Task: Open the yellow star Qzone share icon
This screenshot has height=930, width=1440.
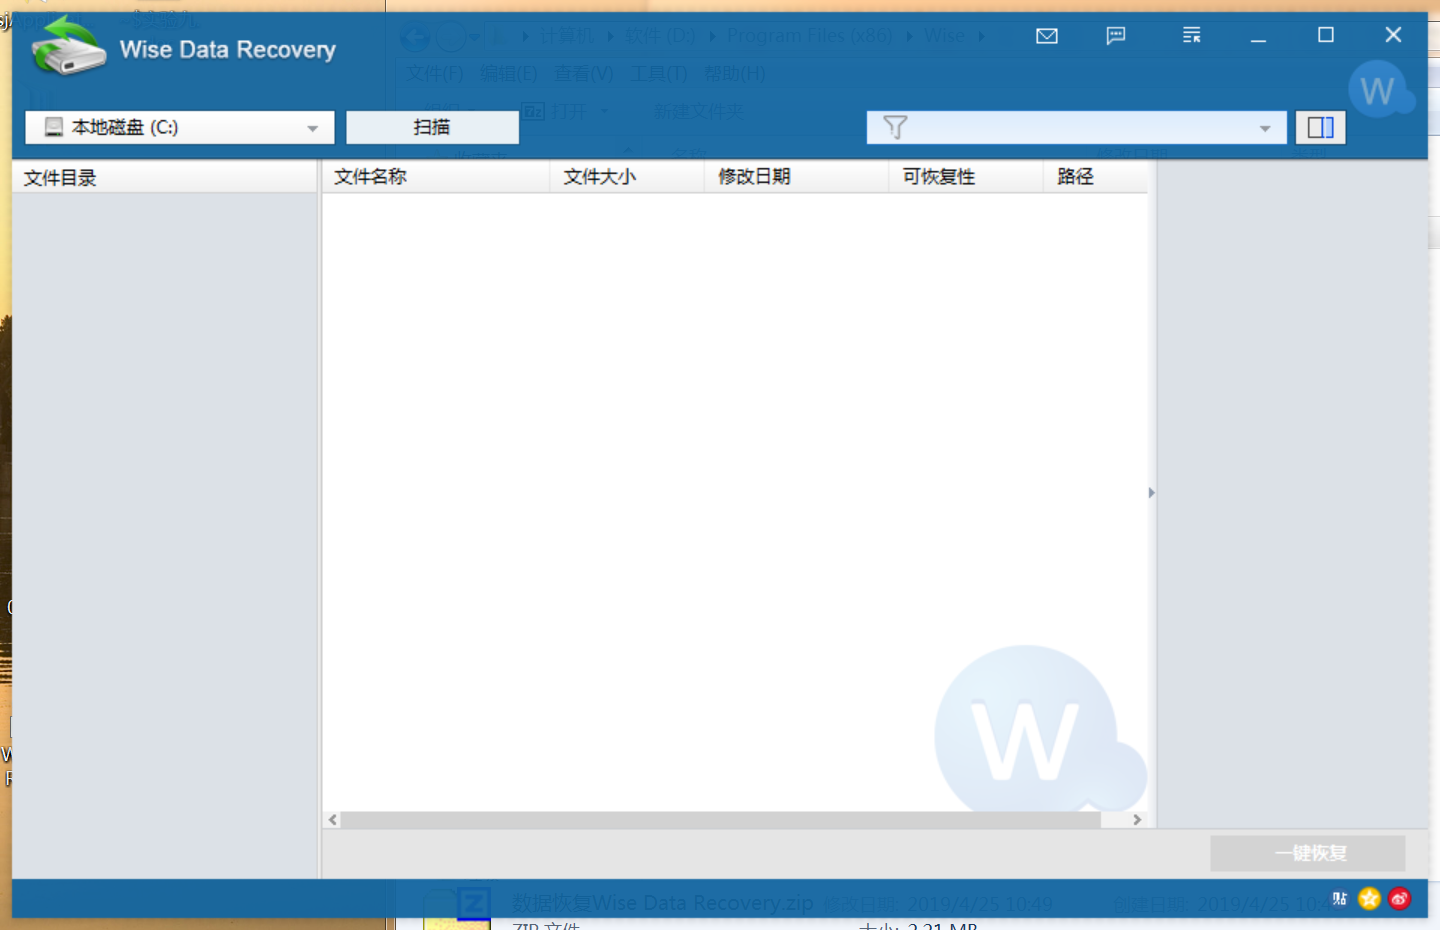Action: (x=1369, y=898)
